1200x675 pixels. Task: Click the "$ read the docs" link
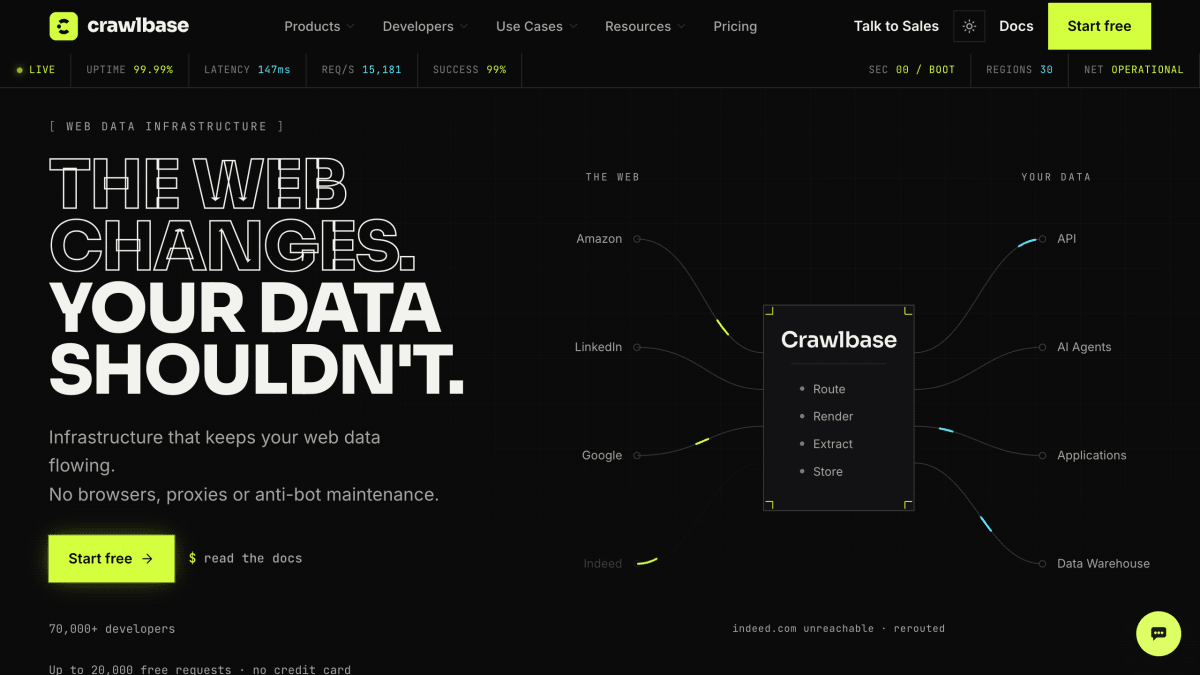(245, 558)
